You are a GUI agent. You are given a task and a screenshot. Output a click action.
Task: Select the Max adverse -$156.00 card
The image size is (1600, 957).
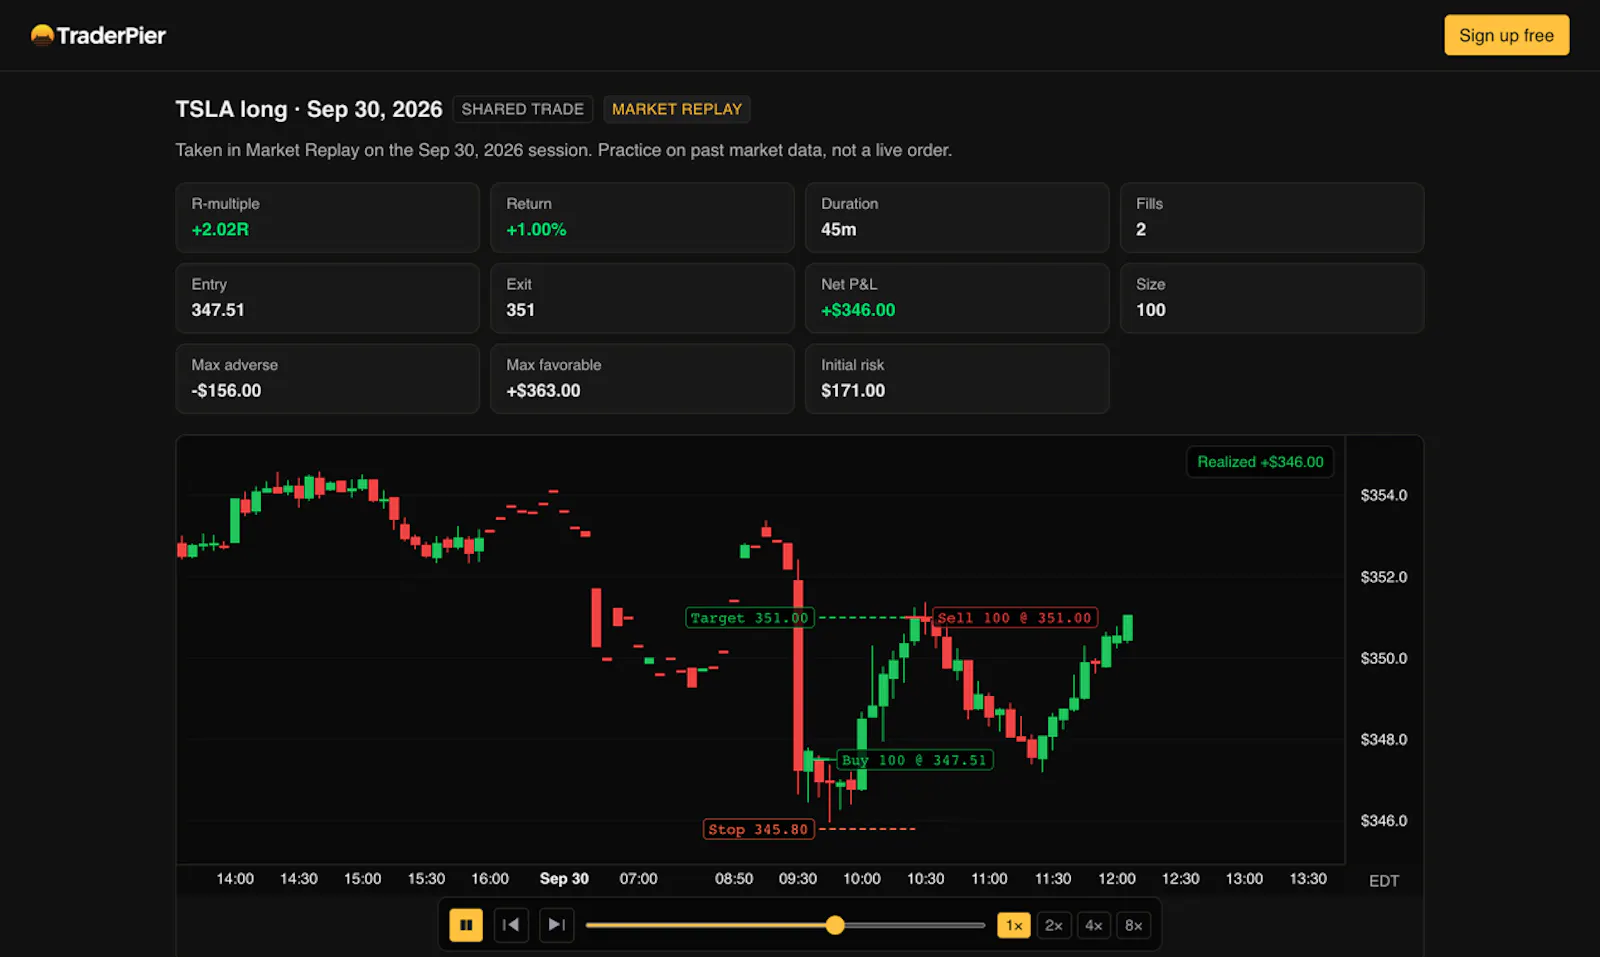(327, 379)
